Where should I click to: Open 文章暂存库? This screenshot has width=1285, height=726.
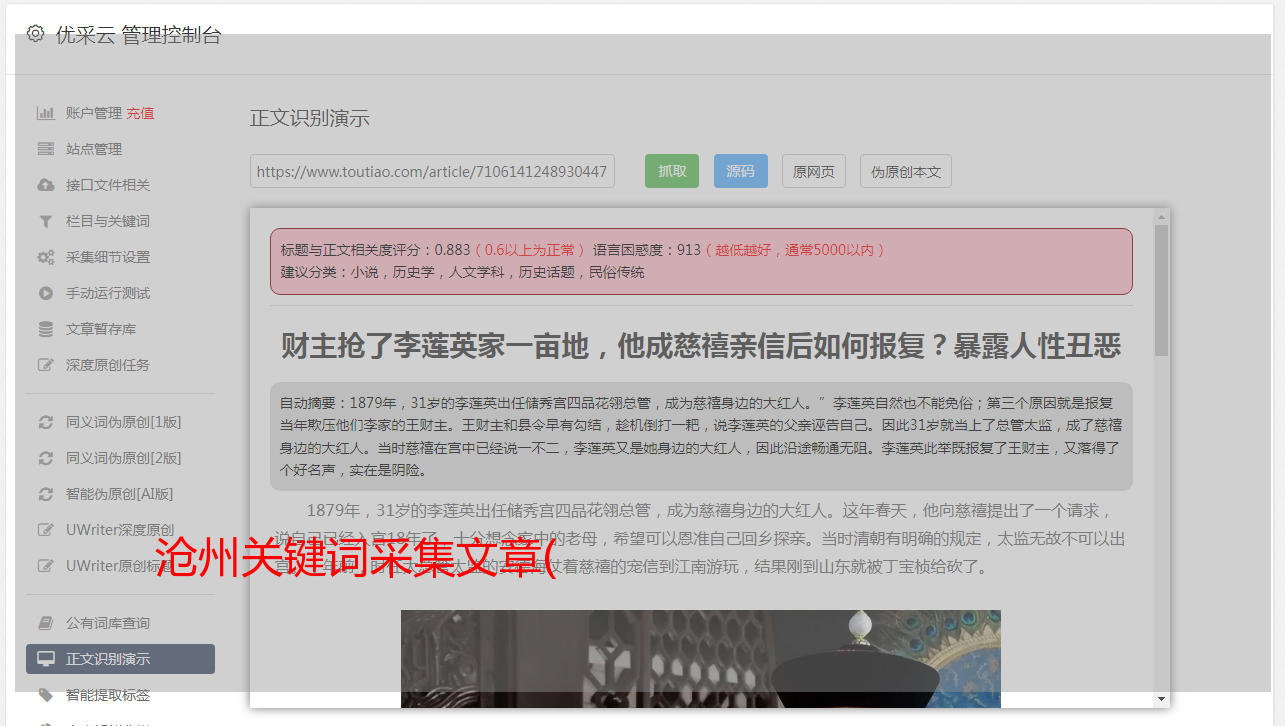click(101, 329)
